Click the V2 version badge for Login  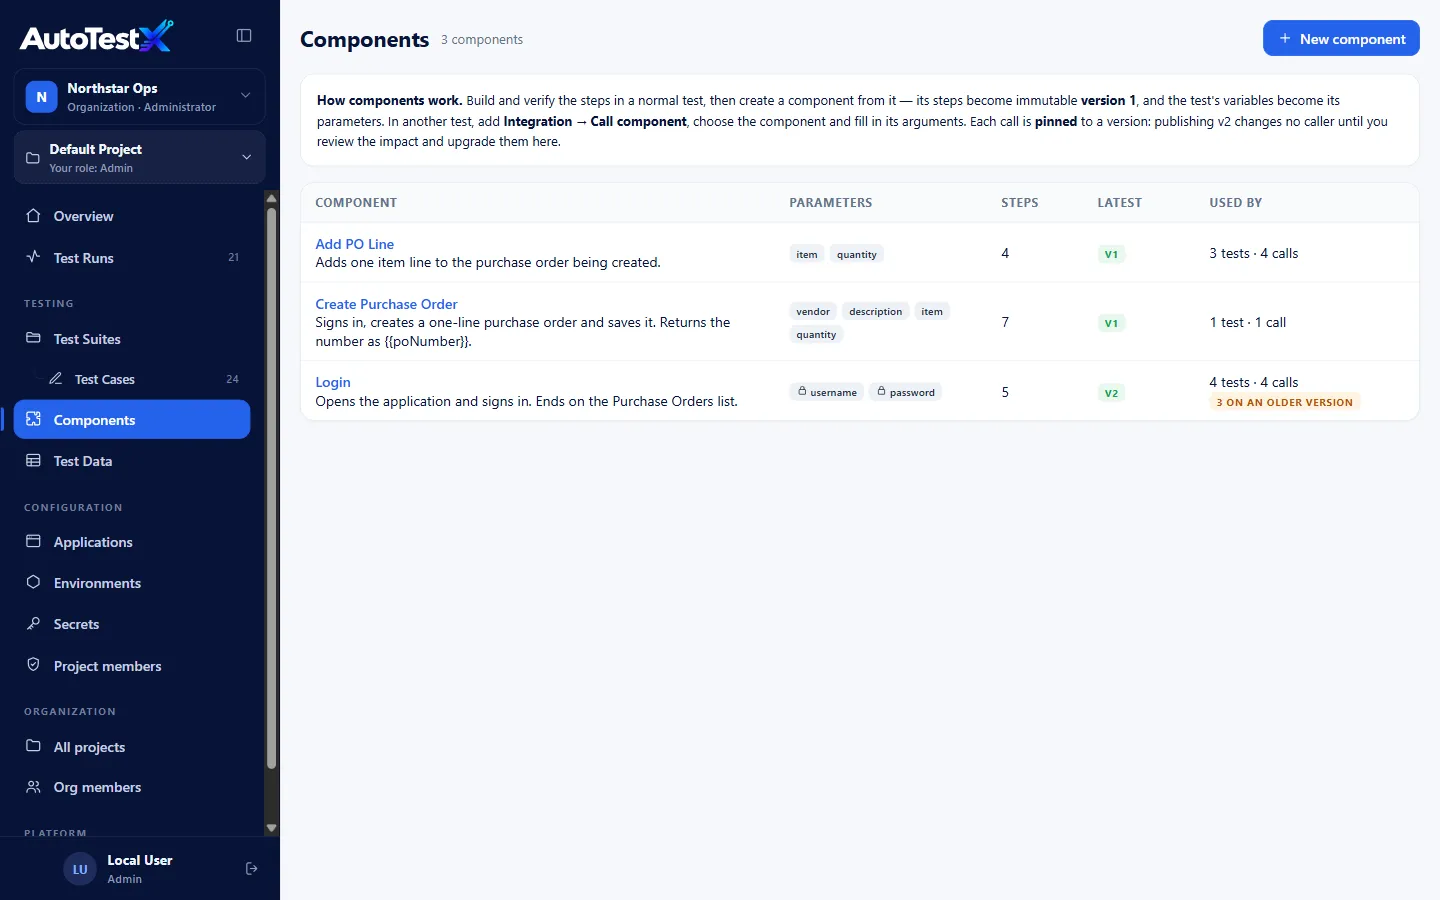pos(1111,393)
